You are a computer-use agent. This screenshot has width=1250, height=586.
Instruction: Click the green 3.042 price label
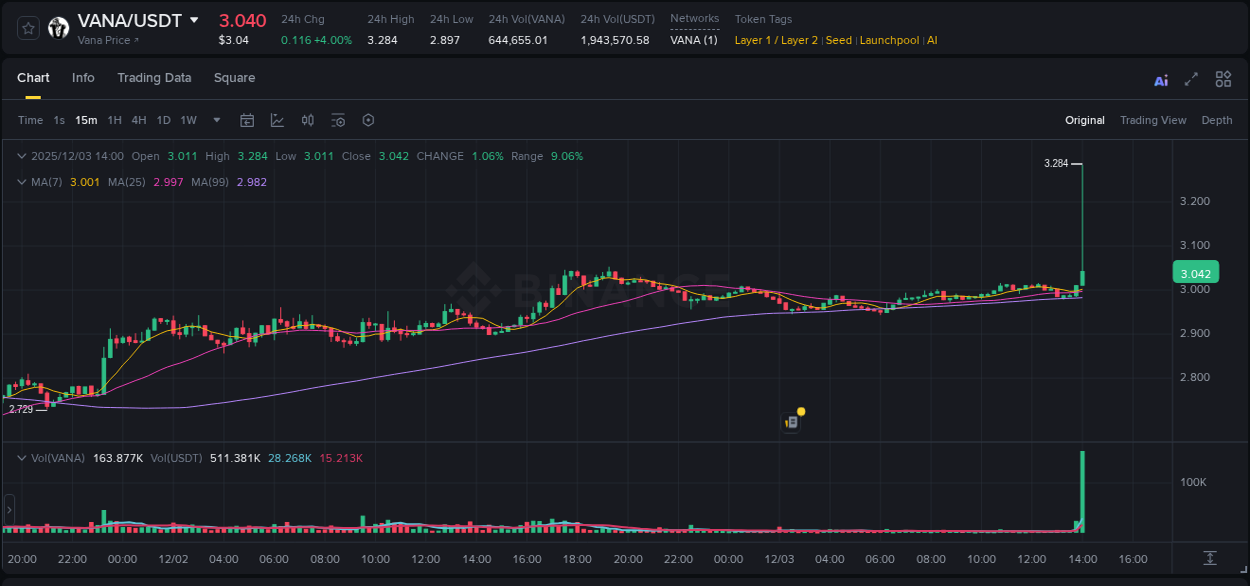[1194, 272]
